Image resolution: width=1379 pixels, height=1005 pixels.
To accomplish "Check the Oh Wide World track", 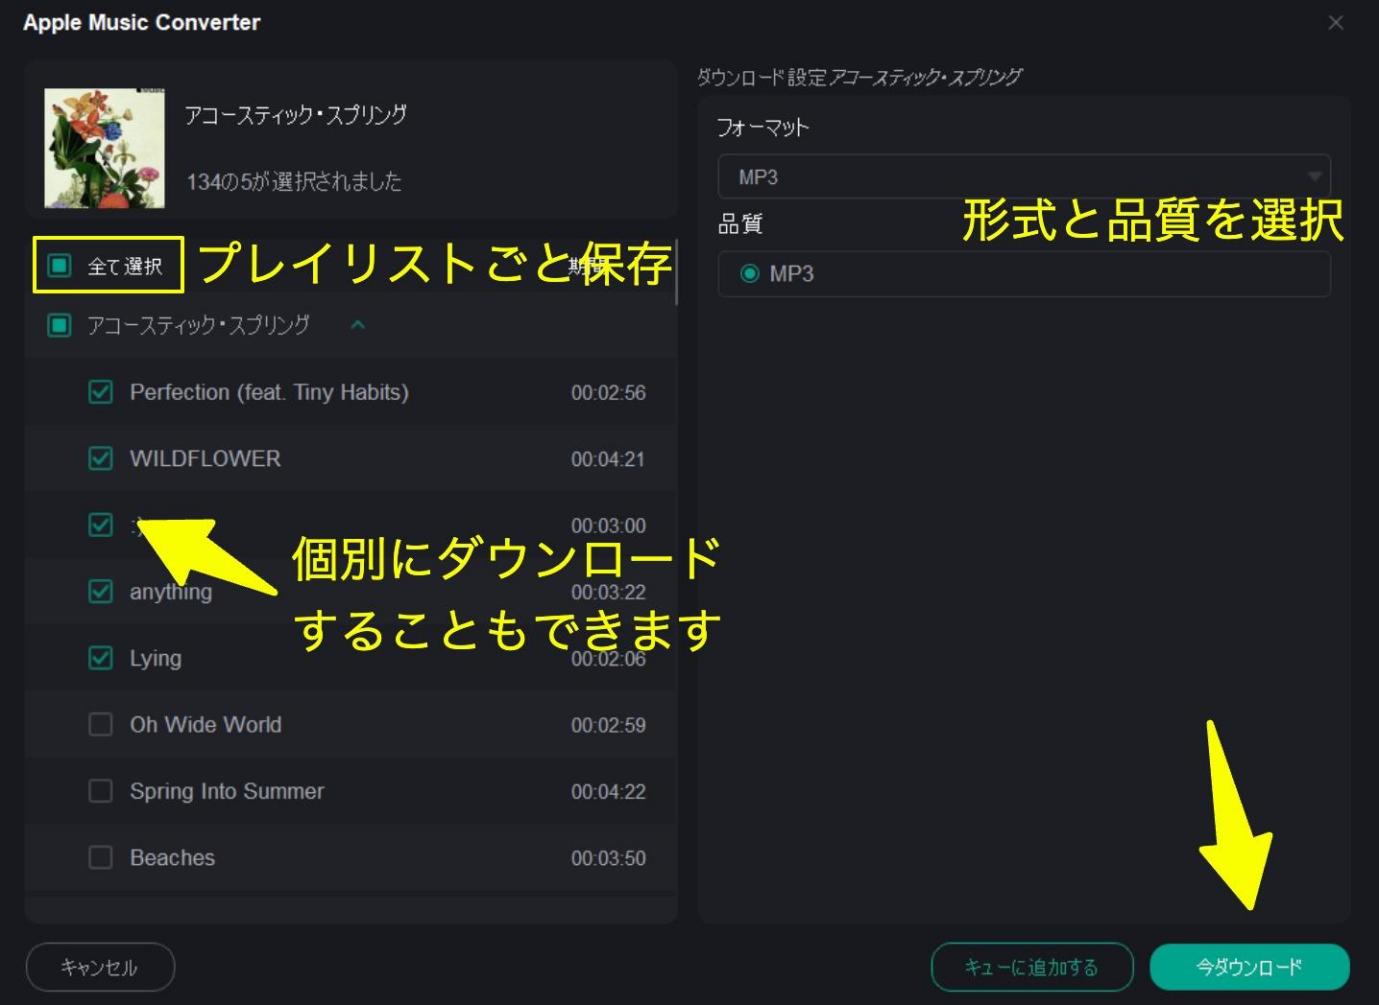I will coord(101,724).
